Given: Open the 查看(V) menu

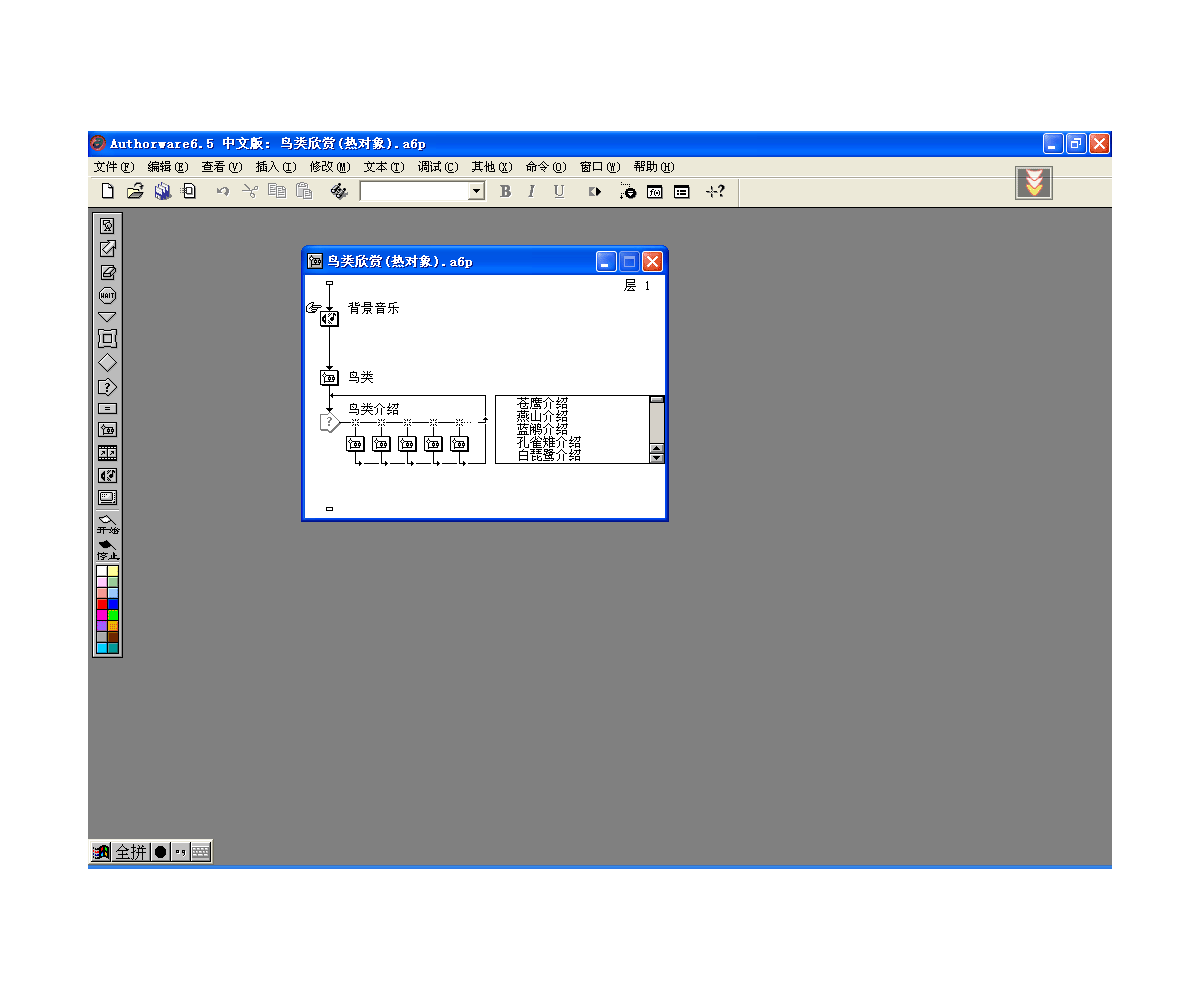Looking at the screenshot, I should pyautogui.click(x=221, y=167).
